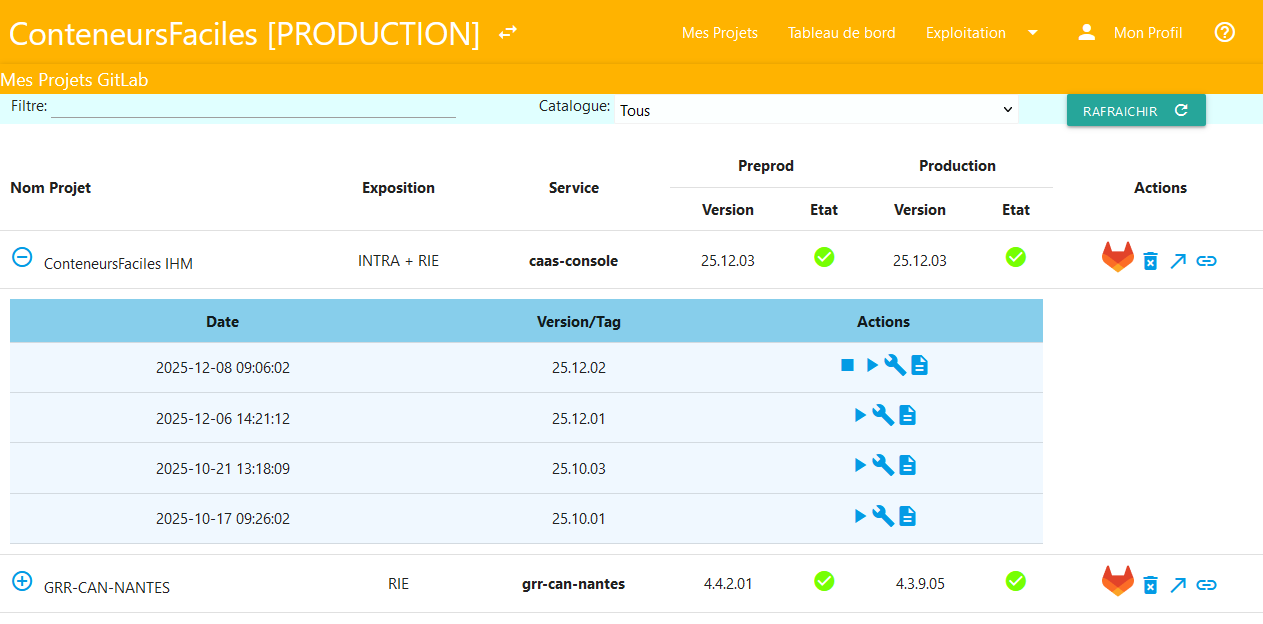Click grr-can-nantes service name
Viewport: 1263px width, 624px height.
tap(574, 584)
